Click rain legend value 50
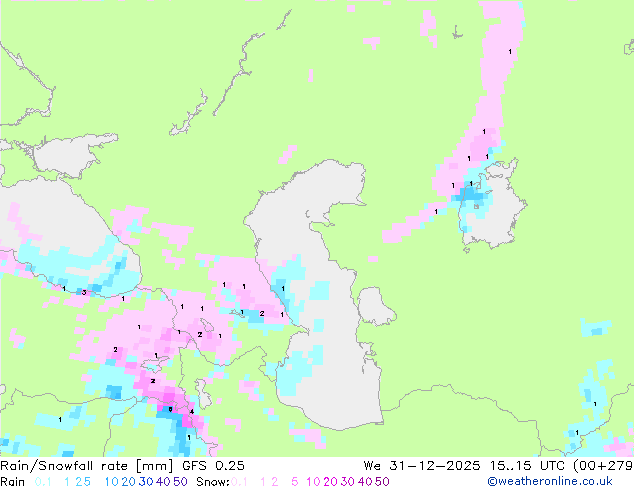Viewport: 634px width, 490px height. (180, 482)
